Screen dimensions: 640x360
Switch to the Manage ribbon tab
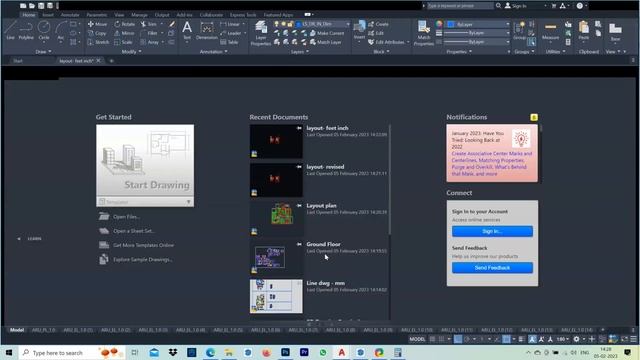(139, 15)
